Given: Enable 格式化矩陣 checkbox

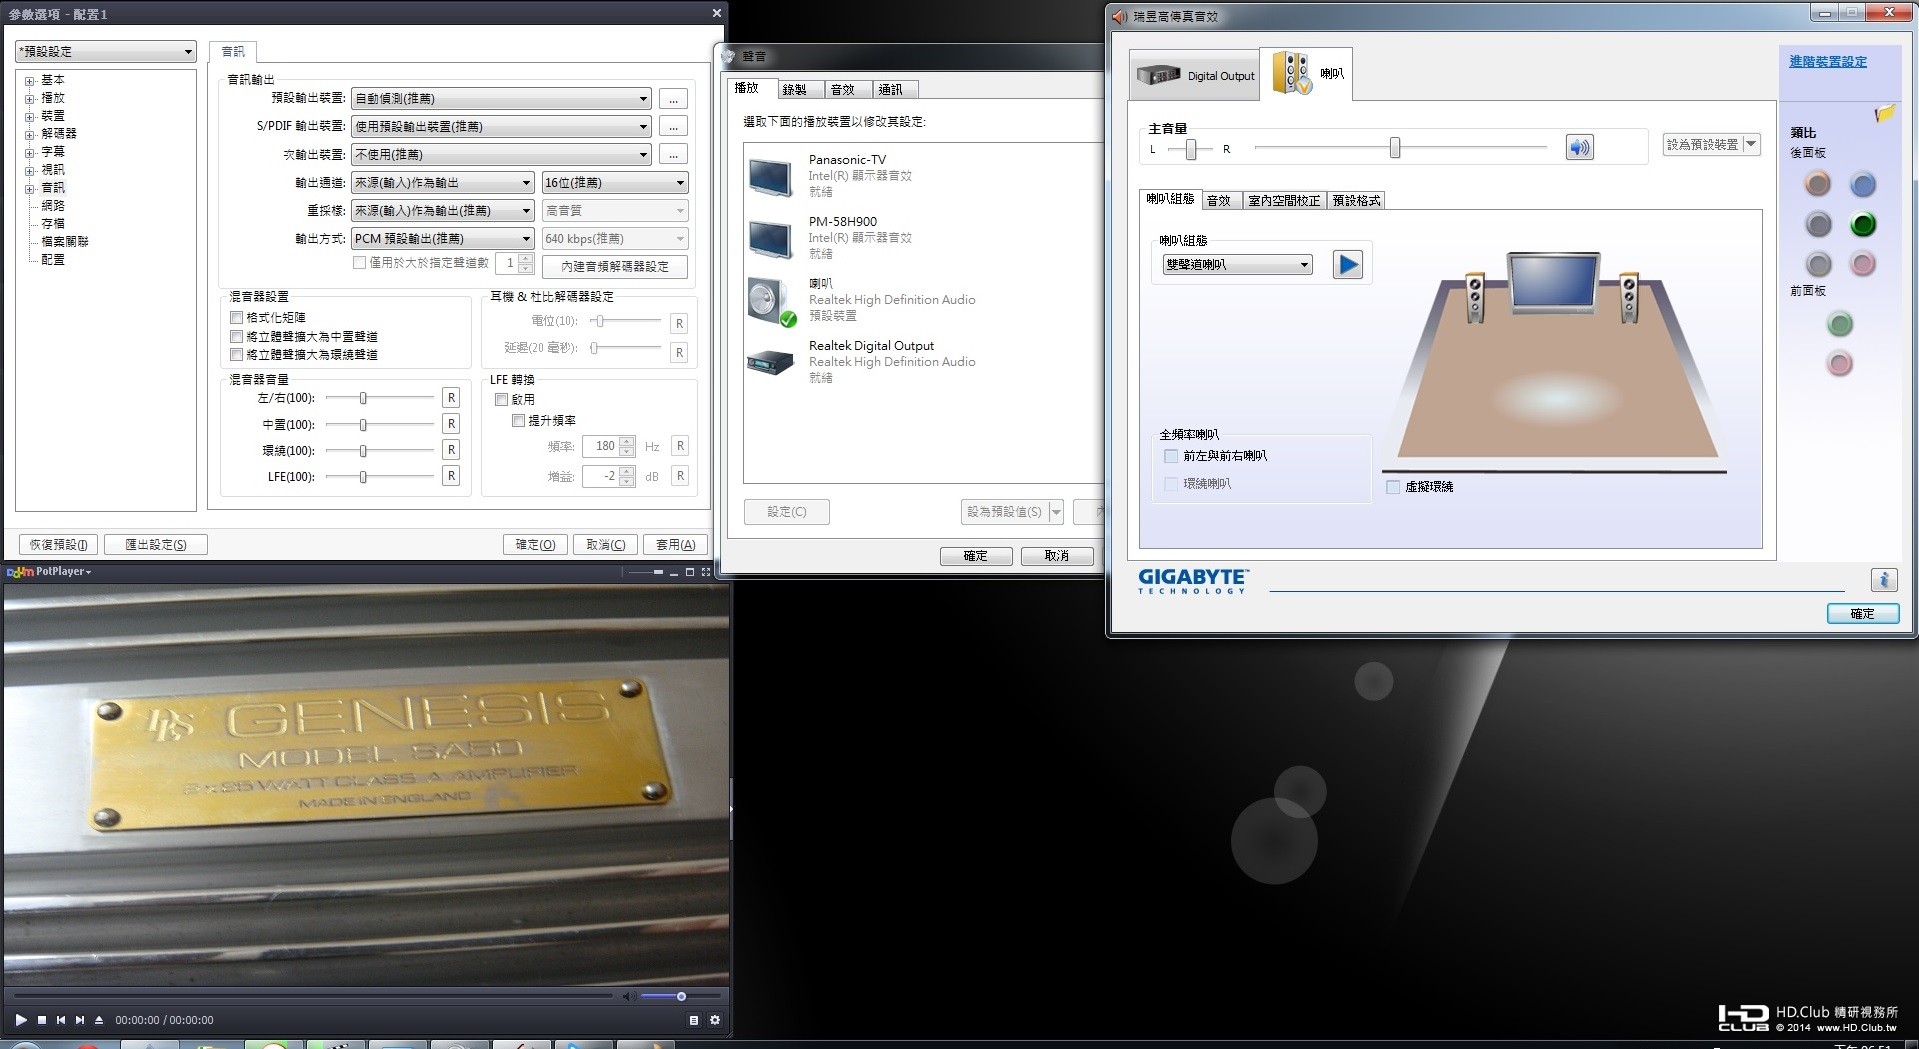Looking at the screenshot, I should 237,317.
